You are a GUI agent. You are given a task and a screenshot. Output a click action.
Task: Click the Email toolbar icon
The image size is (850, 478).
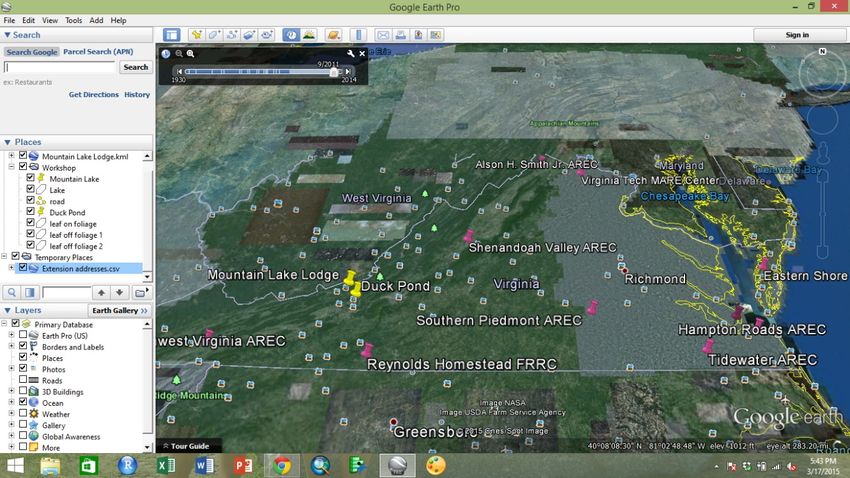click(383, 35)
